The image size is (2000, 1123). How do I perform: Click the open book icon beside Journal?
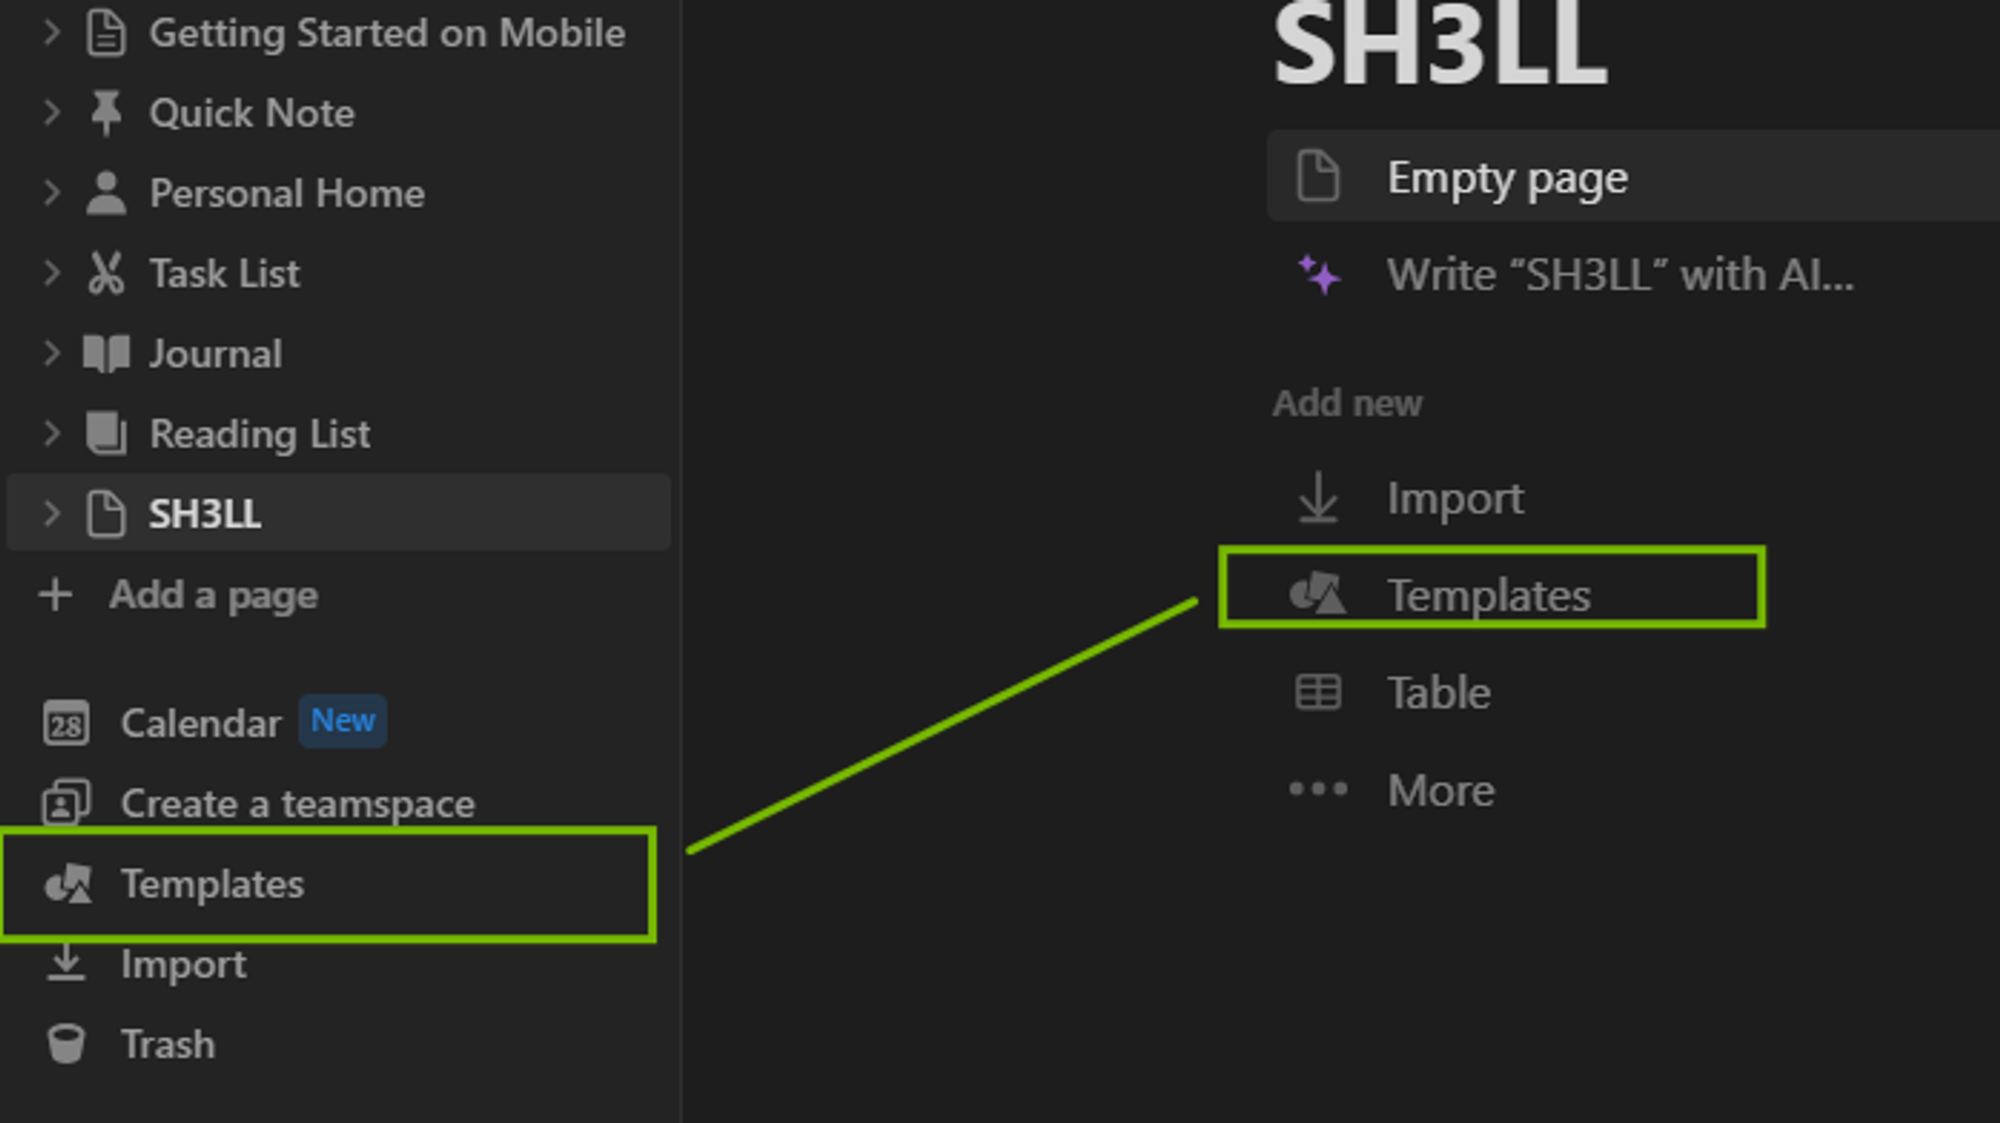[106, 353]
